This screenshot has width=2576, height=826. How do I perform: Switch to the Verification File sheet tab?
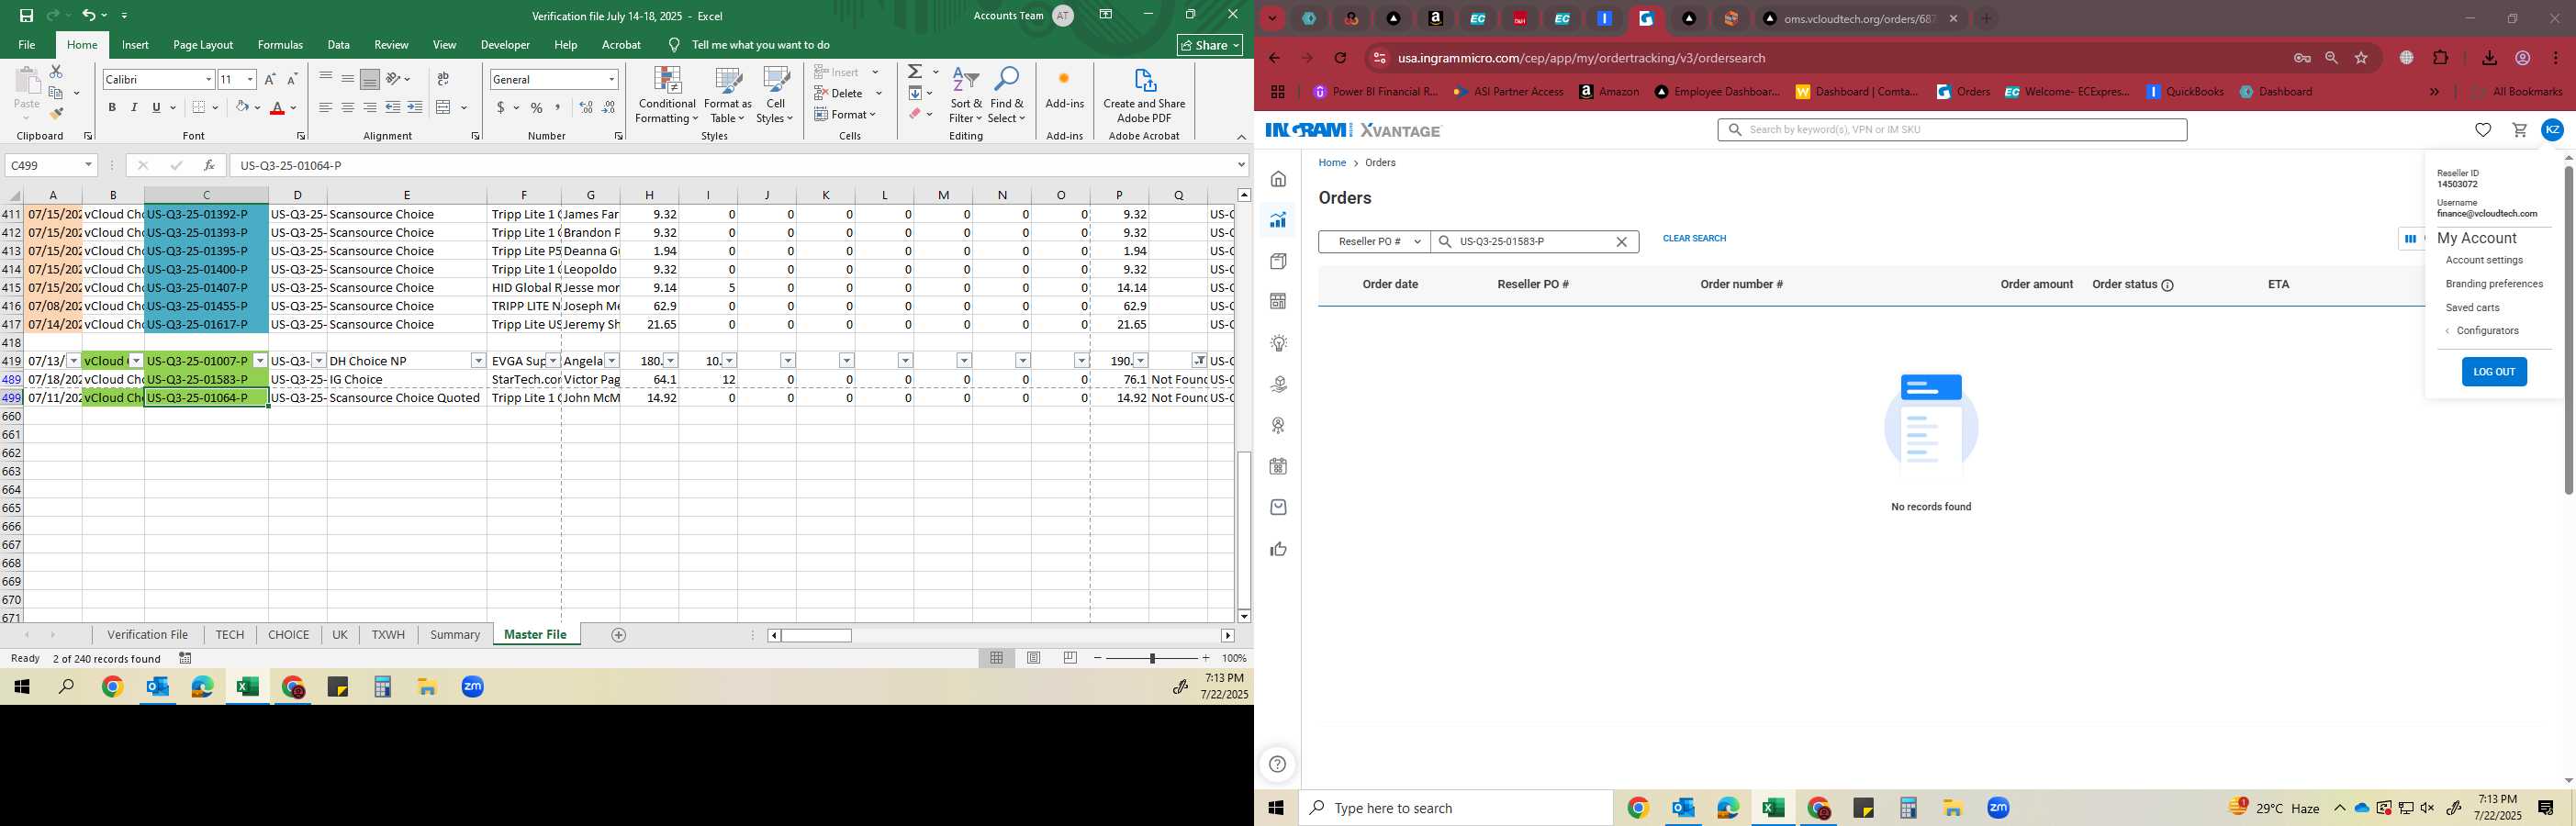click(147, 635)
